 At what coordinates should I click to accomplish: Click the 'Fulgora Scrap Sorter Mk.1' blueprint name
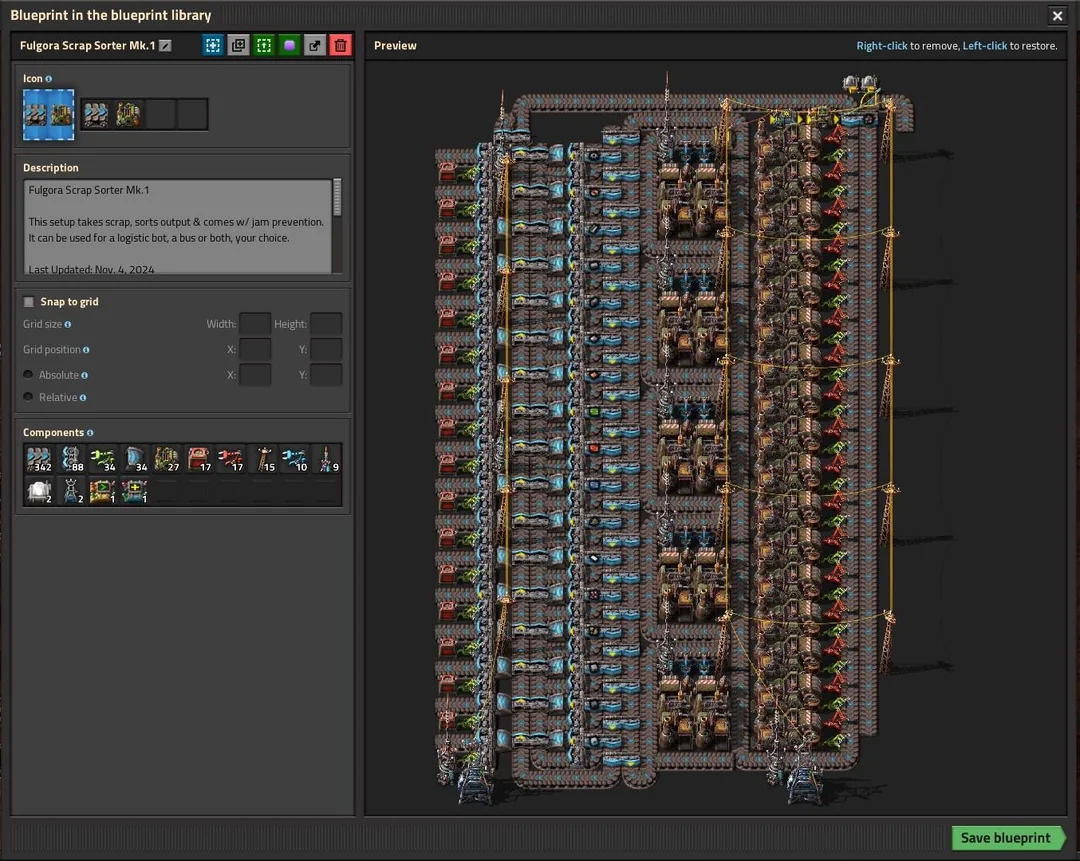pyautogui.click(x=87, y=45)
